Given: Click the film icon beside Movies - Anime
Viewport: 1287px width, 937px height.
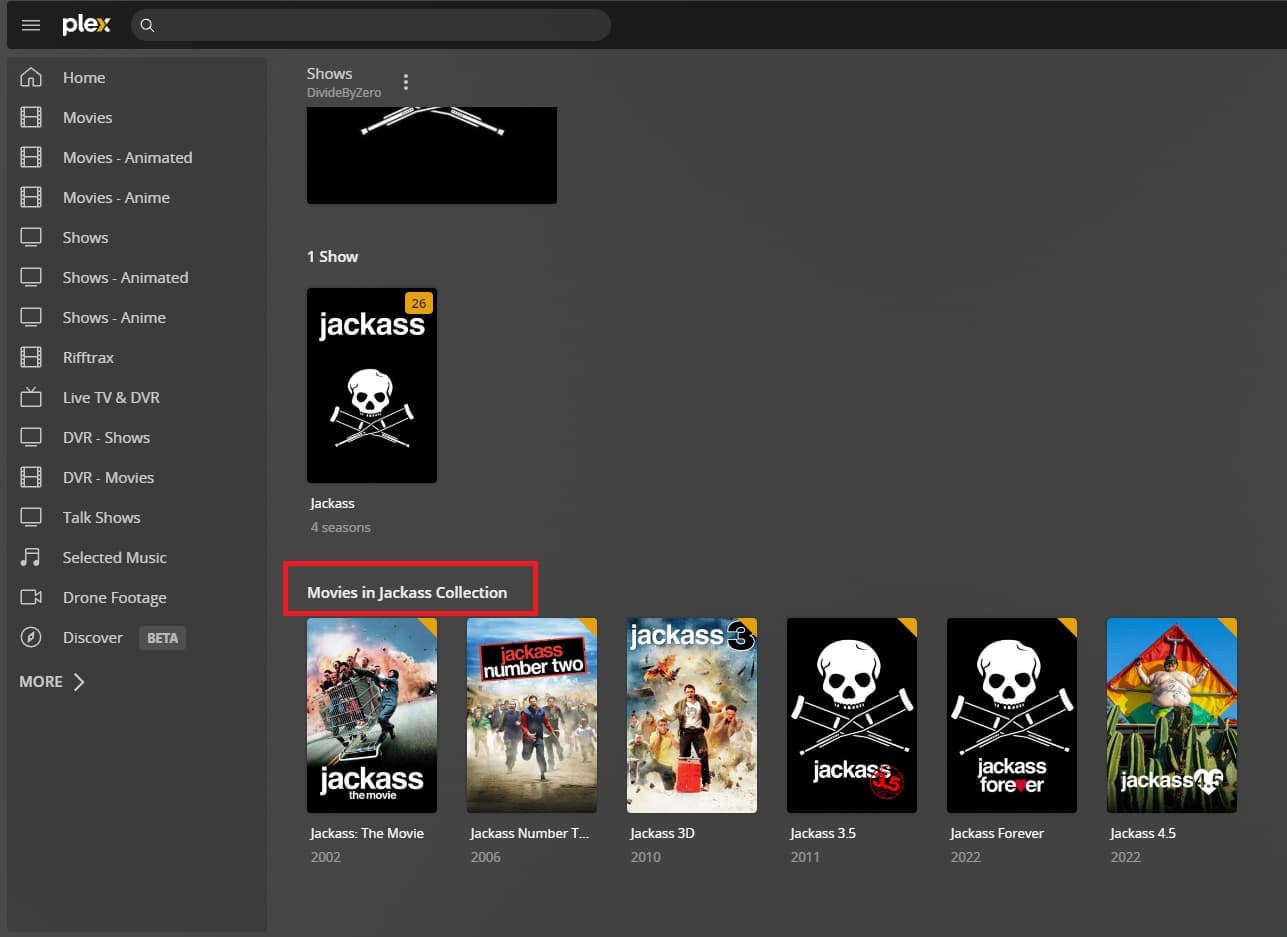Looking at the screenshot, I should click(x=31, y=197).
